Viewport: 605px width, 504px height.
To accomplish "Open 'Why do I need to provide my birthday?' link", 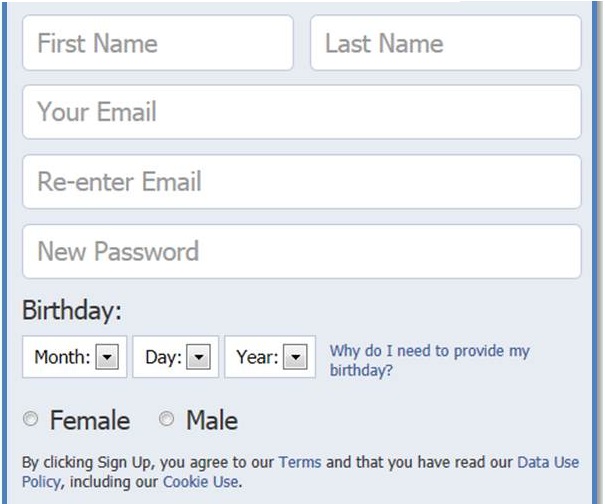I will (430, 360).
